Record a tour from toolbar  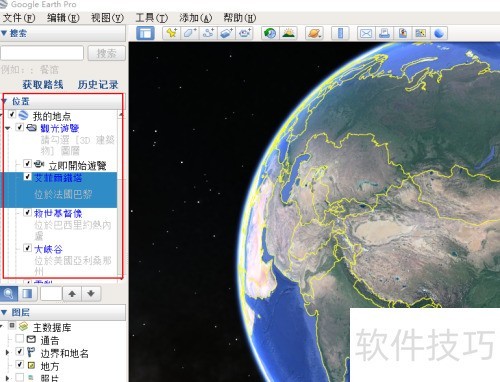(245, 33)
